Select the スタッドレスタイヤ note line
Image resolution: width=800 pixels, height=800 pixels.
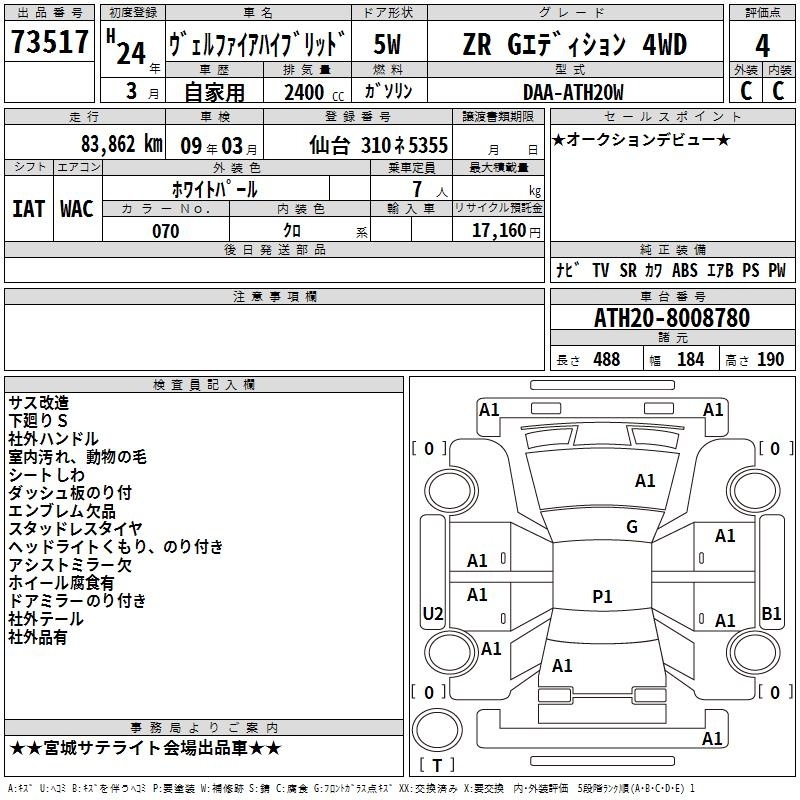(x=75, y=528)
